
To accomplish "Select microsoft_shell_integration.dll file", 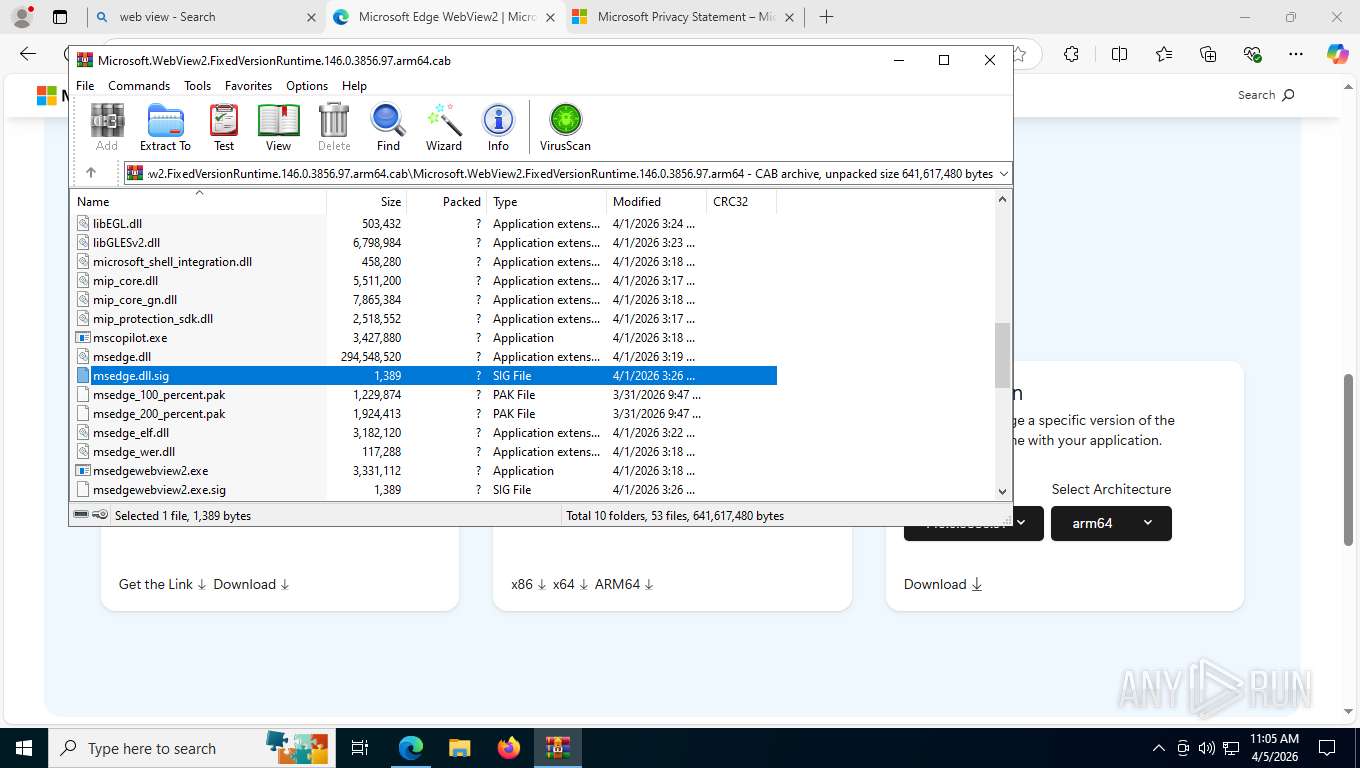I will (x=424, y=262).
